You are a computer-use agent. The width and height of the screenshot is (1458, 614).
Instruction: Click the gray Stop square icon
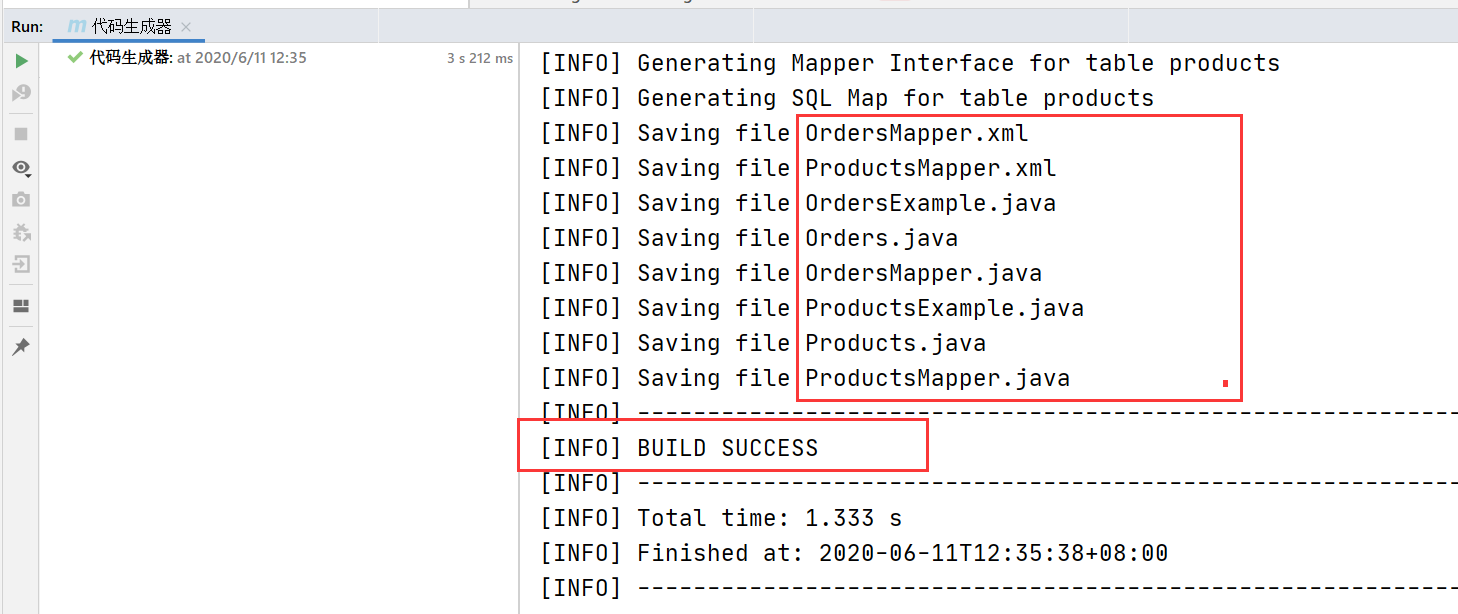point(21,133)
